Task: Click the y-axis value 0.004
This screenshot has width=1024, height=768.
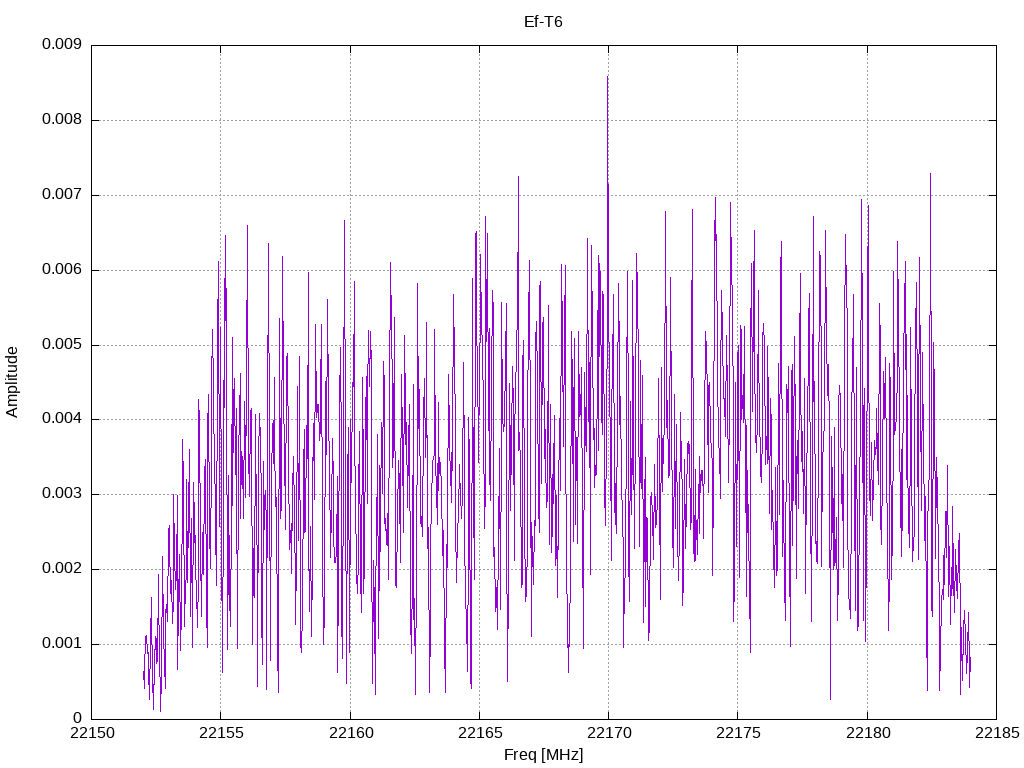Action: pos(62,419)
